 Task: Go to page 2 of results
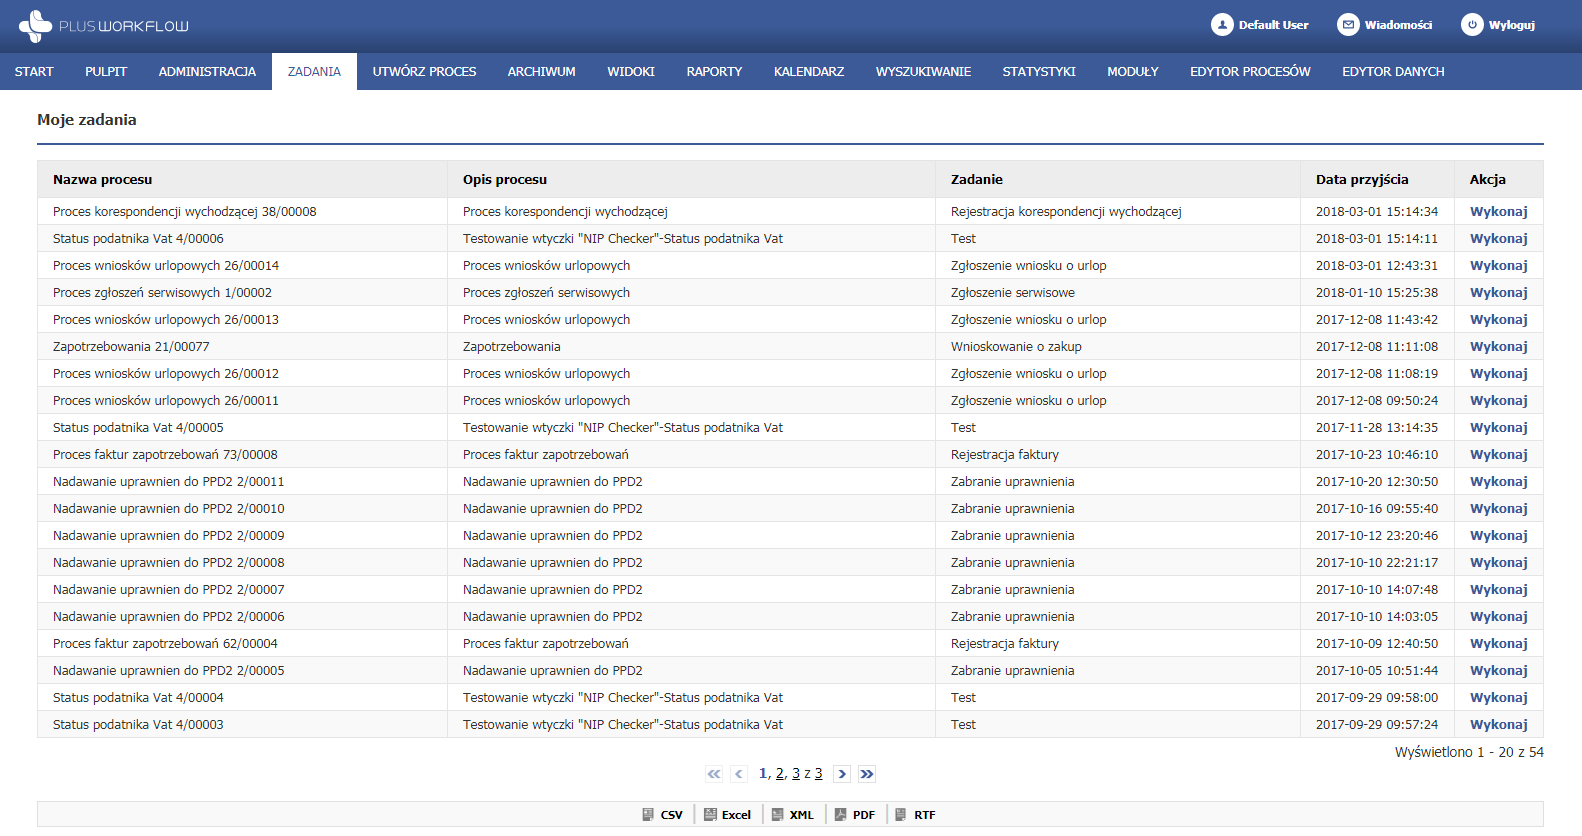[780, 774]
